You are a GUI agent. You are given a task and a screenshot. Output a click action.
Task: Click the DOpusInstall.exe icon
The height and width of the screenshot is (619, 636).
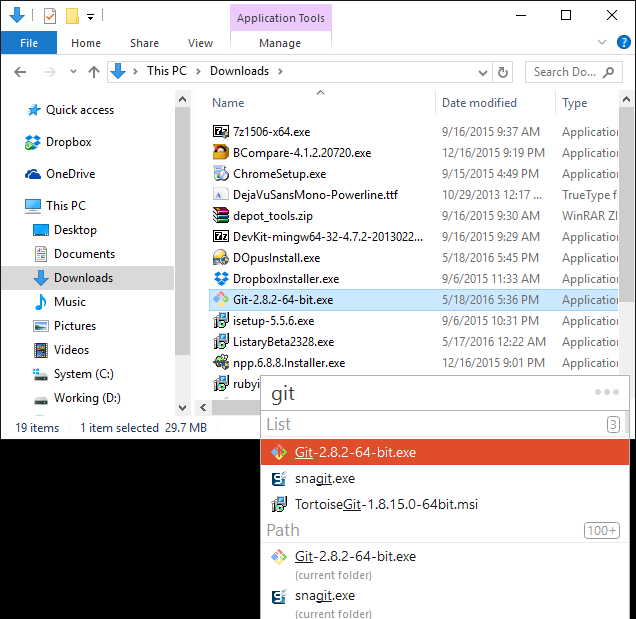(221, 258)
